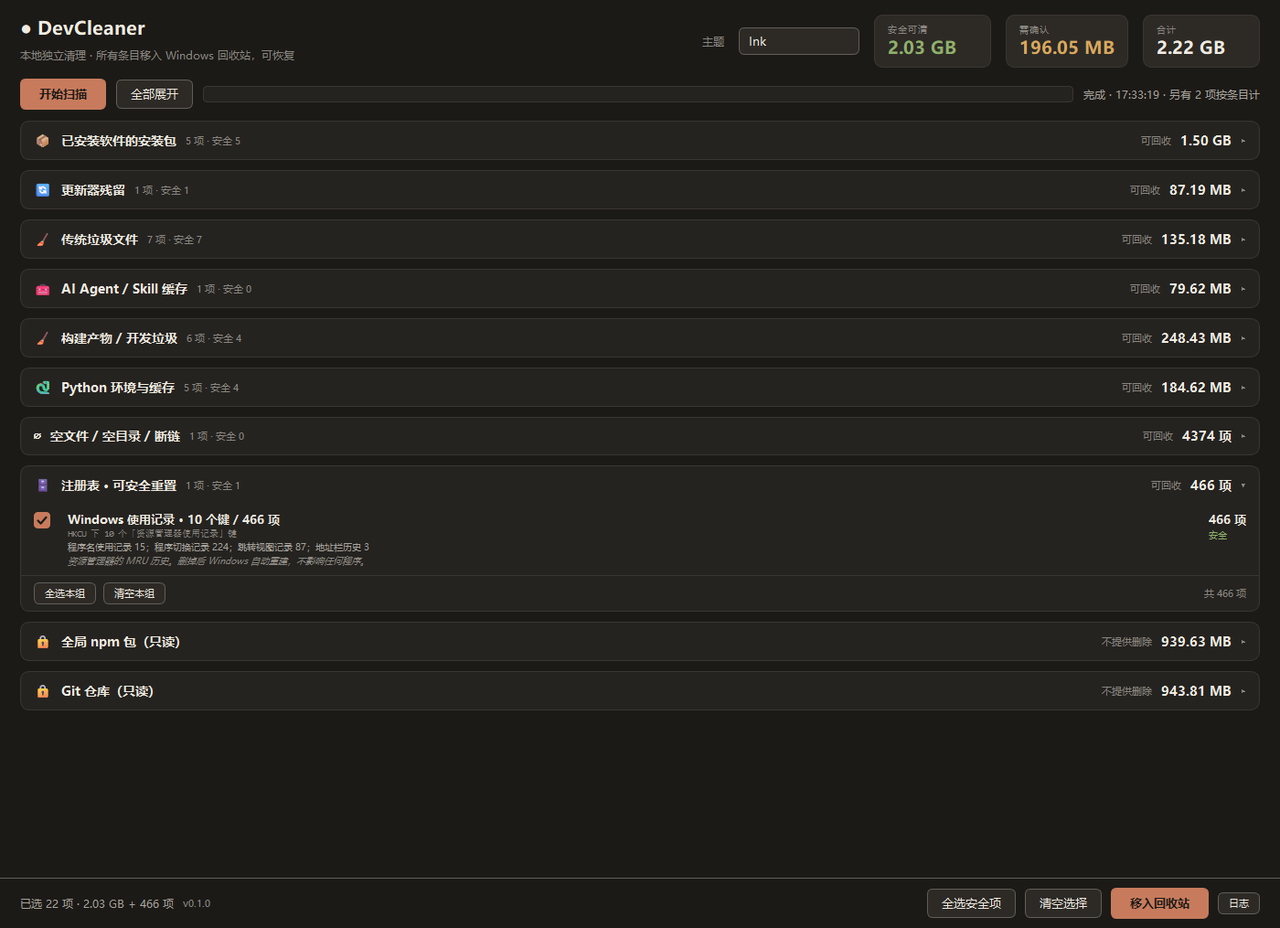Expand the 已安装软件的安装包 group arrow
1280x928 pixels.
[1243, 141]
